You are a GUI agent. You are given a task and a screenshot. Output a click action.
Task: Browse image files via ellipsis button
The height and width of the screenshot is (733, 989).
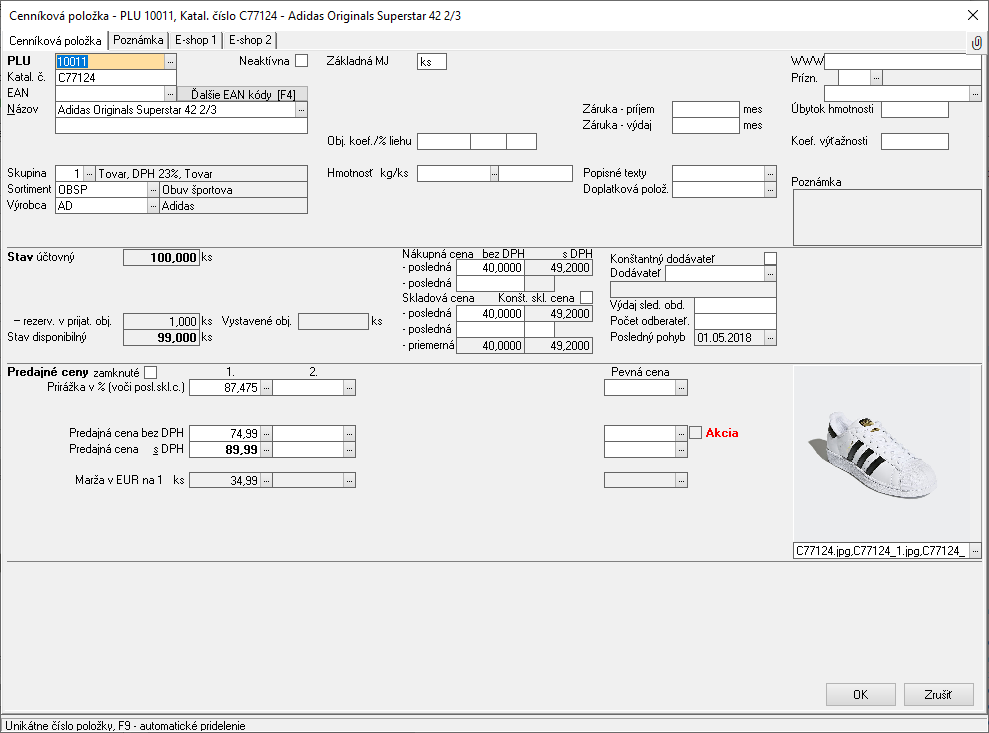975,551
